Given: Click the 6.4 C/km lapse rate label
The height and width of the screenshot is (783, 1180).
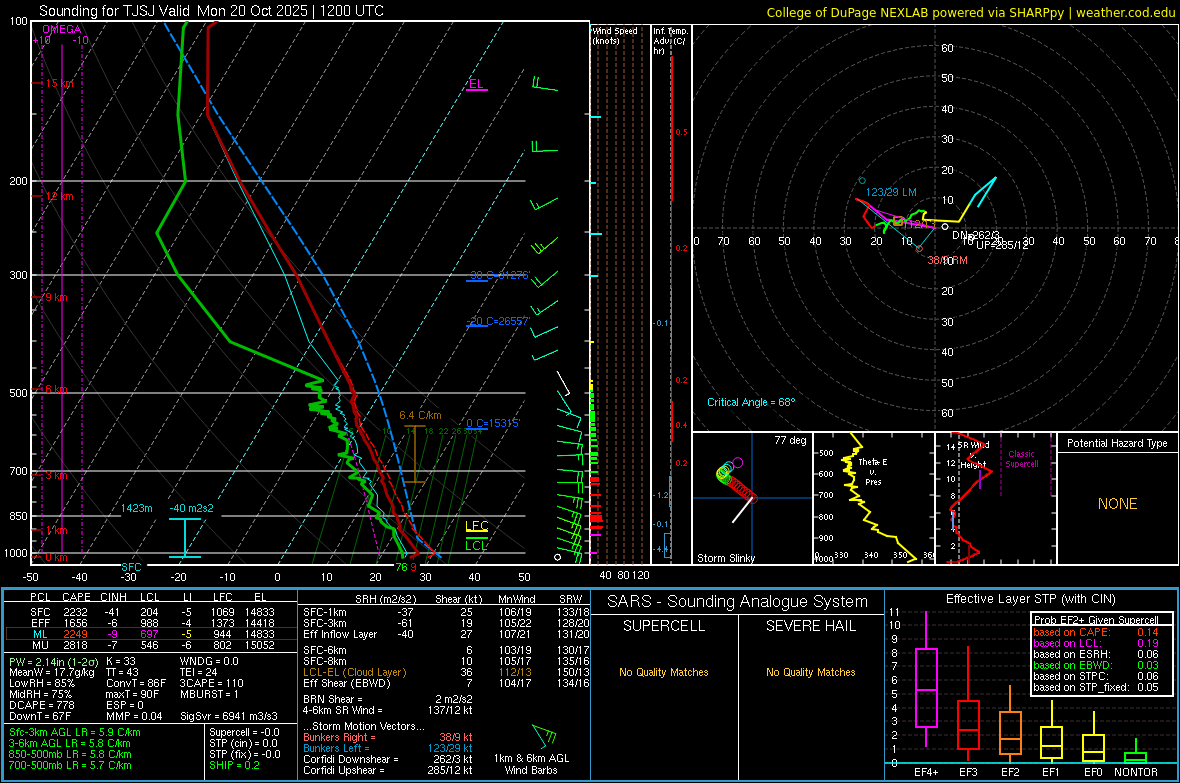Looking at the screenshot, I should (420, 415).
